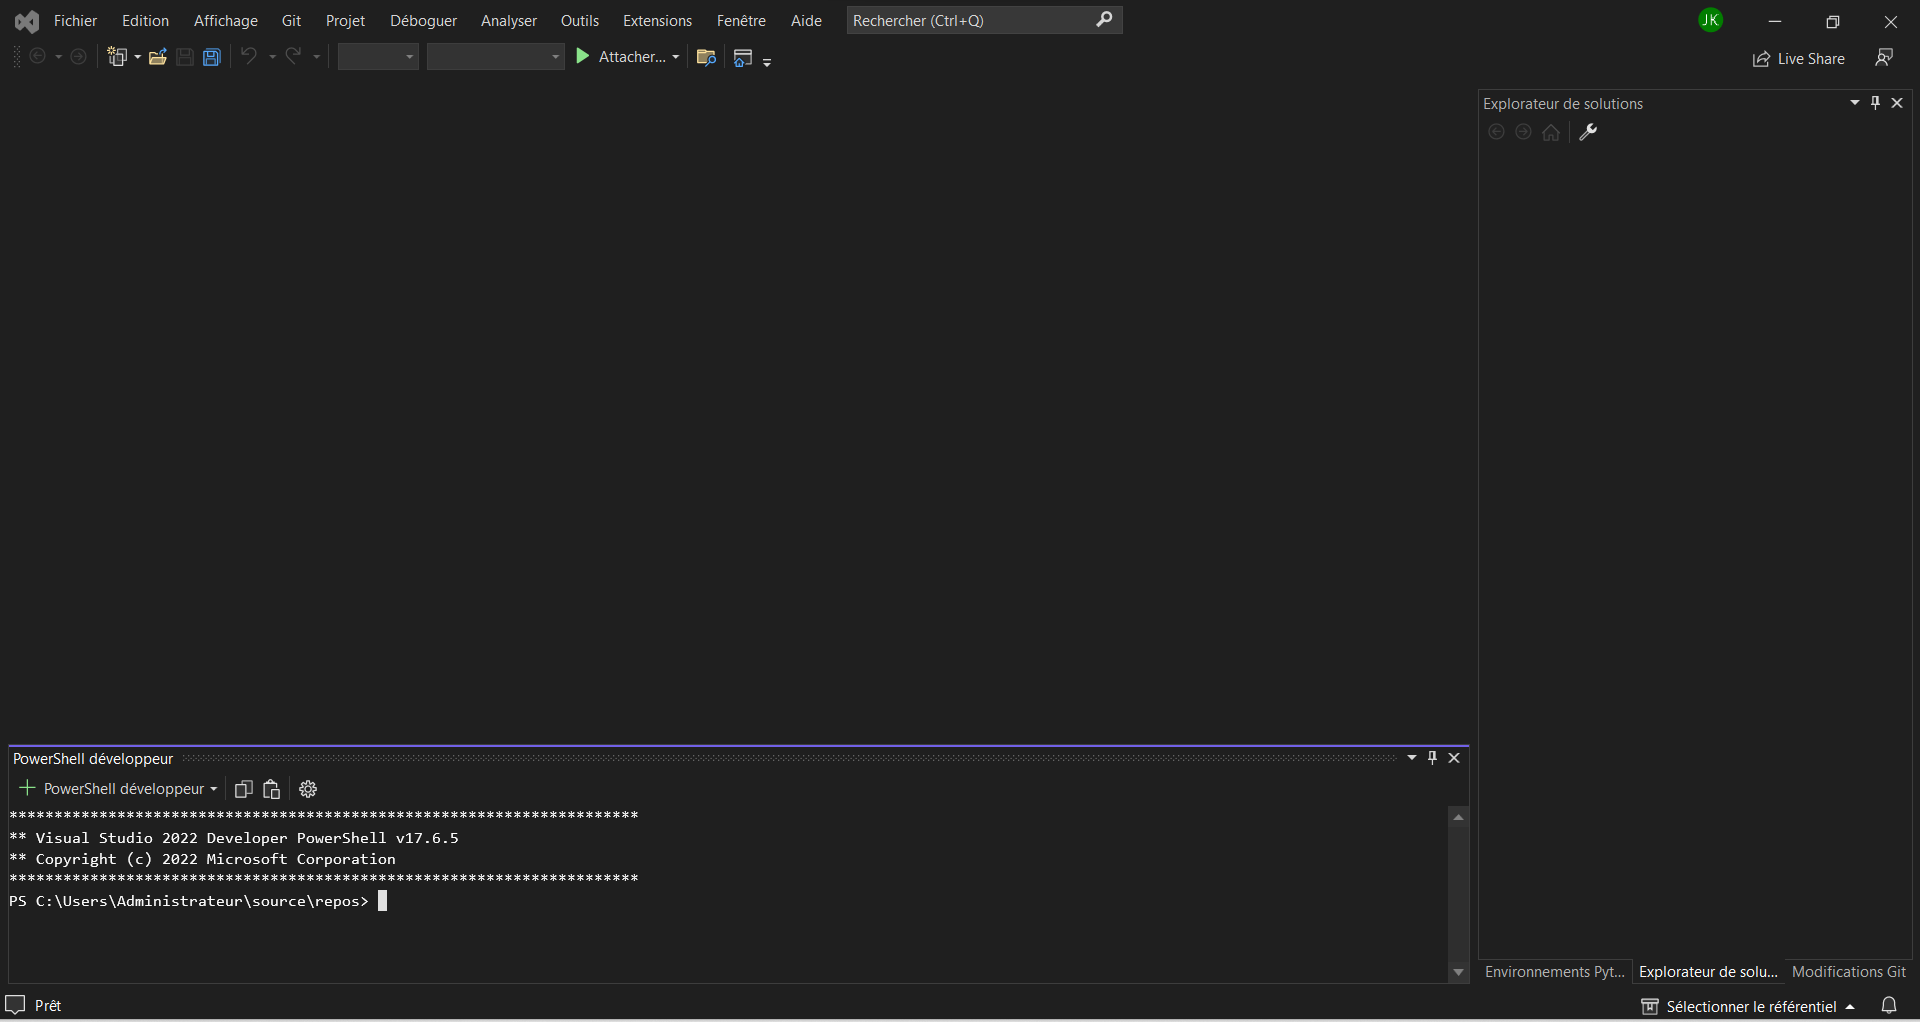Click Solution Explorer Home icon
The width and height of the screenshot is (1920, 1022).
click(x=1551, y=132)
